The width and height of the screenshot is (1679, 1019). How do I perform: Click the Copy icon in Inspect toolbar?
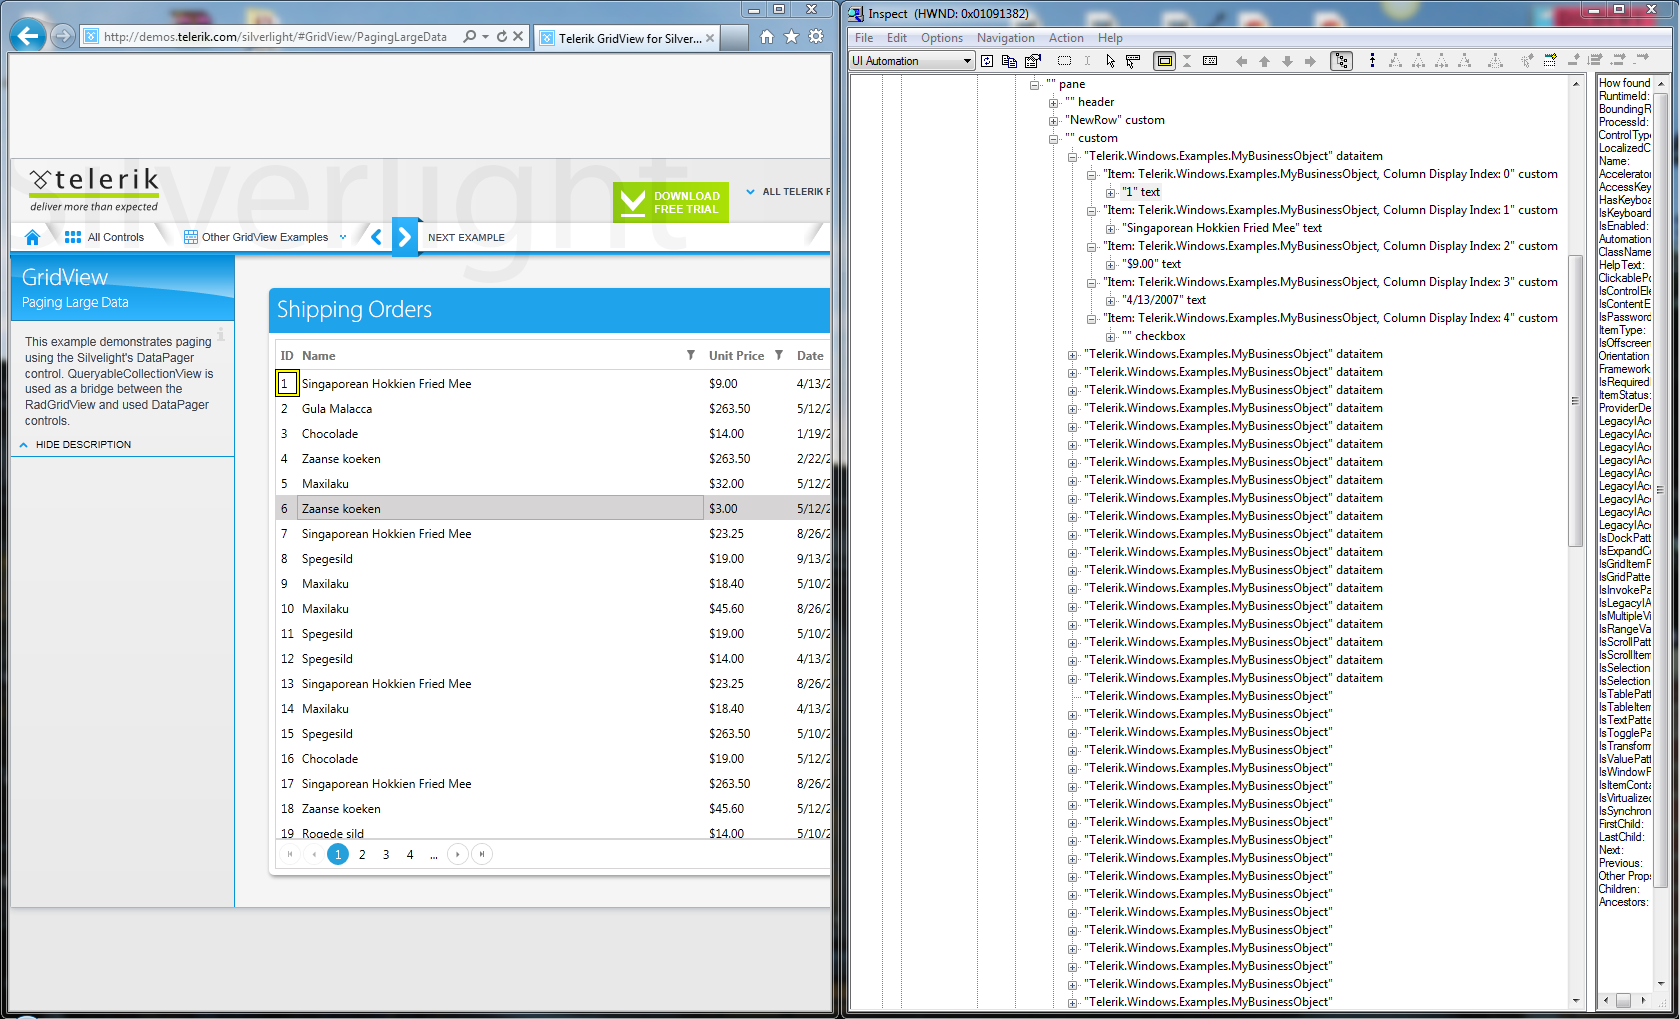pos(1009,61)
